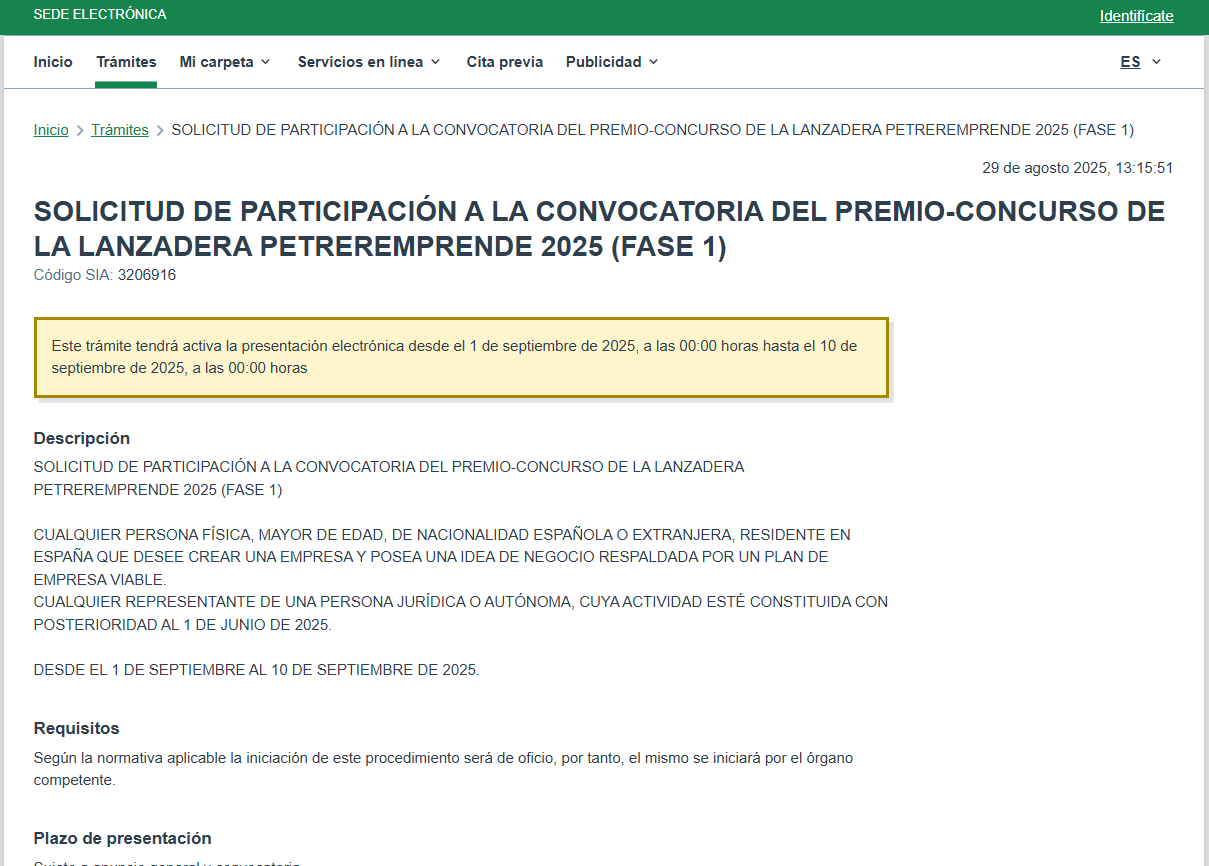Click the chevron next to ES
This screenshot has height=866, width=1209.
1156,62
